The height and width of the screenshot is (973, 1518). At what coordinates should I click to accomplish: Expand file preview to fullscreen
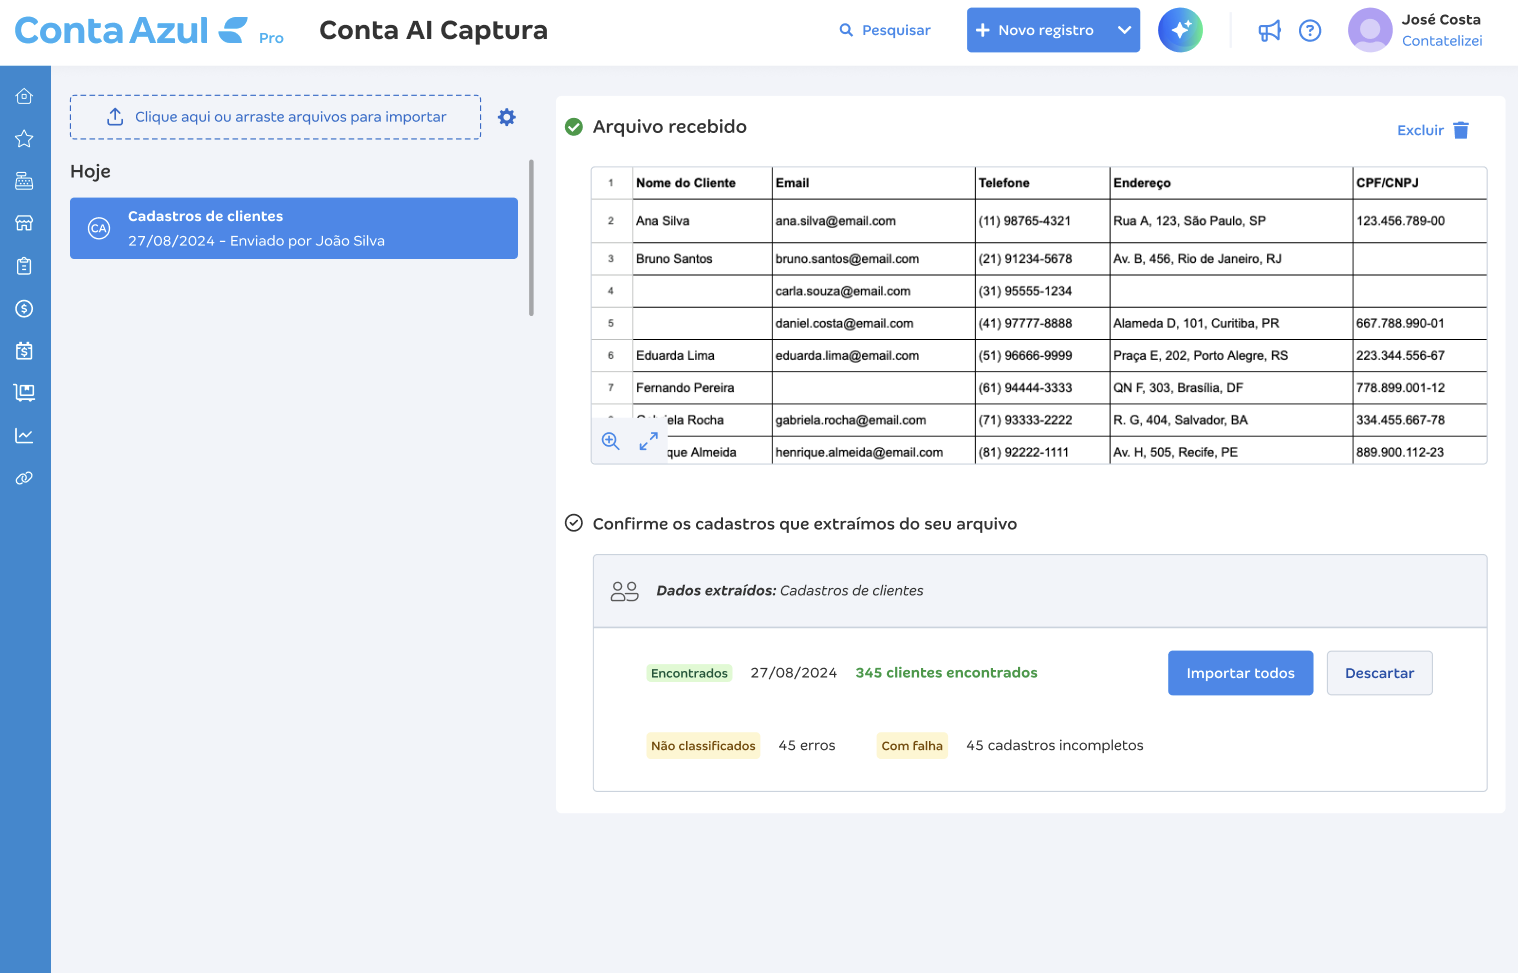(648, 441)
